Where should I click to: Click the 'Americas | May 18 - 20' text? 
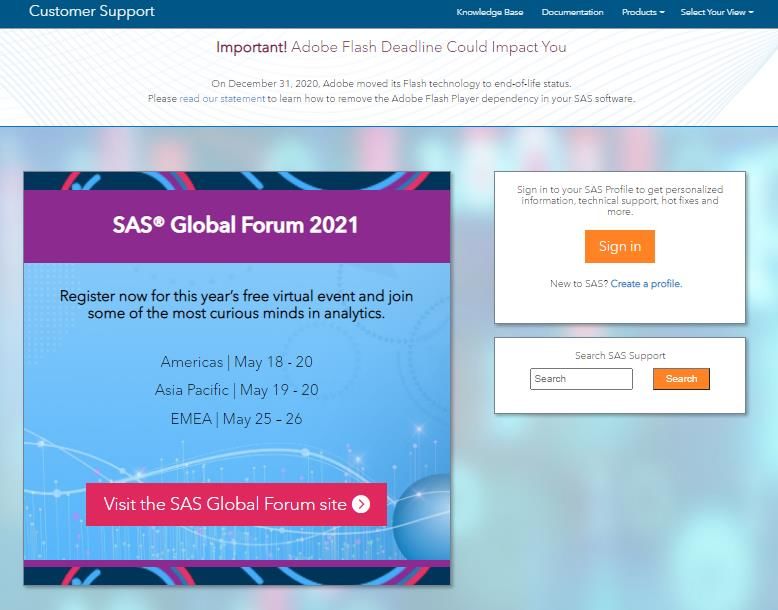point(236,362)
